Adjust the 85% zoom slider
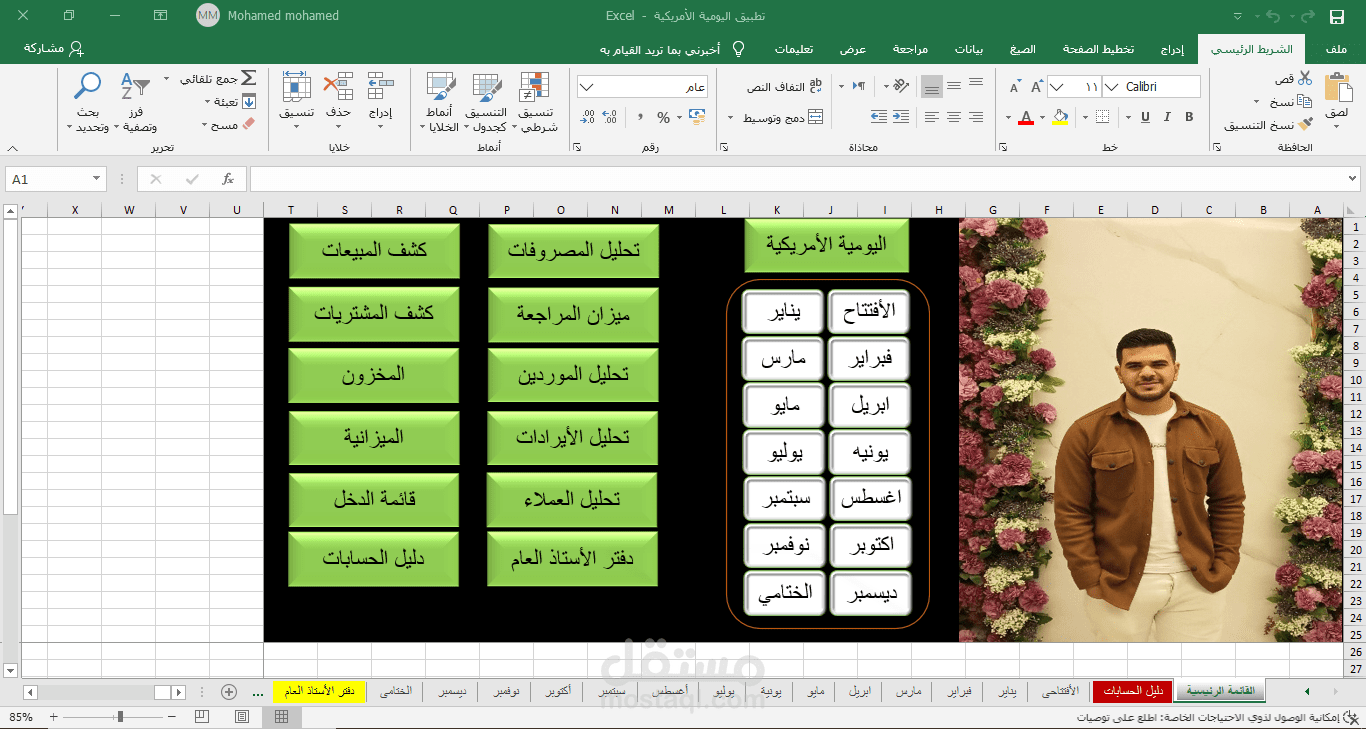This screenshot has height=729, width=1366. pos(118,716)
